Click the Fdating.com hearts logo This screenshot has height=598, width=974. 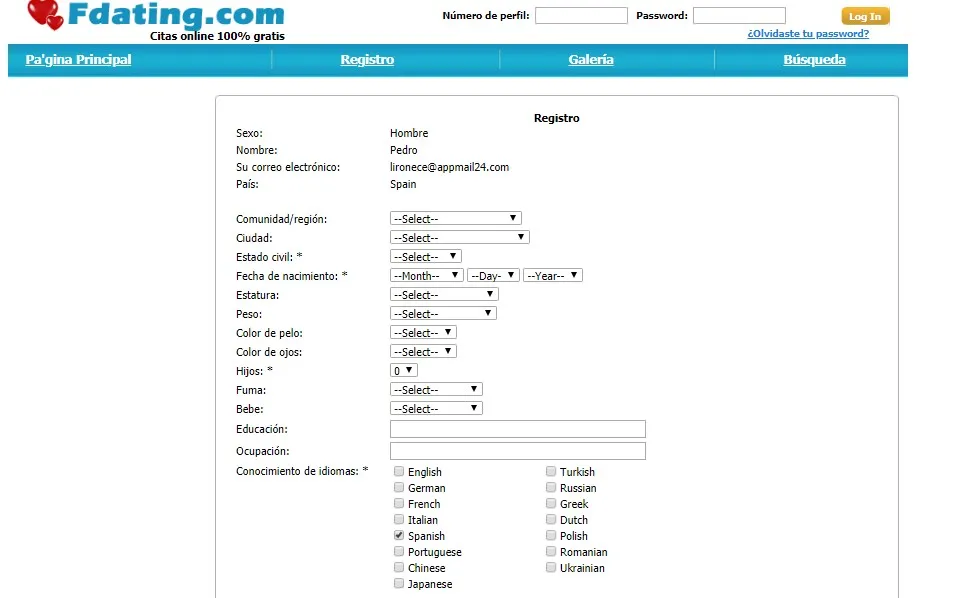click(46, 15)
